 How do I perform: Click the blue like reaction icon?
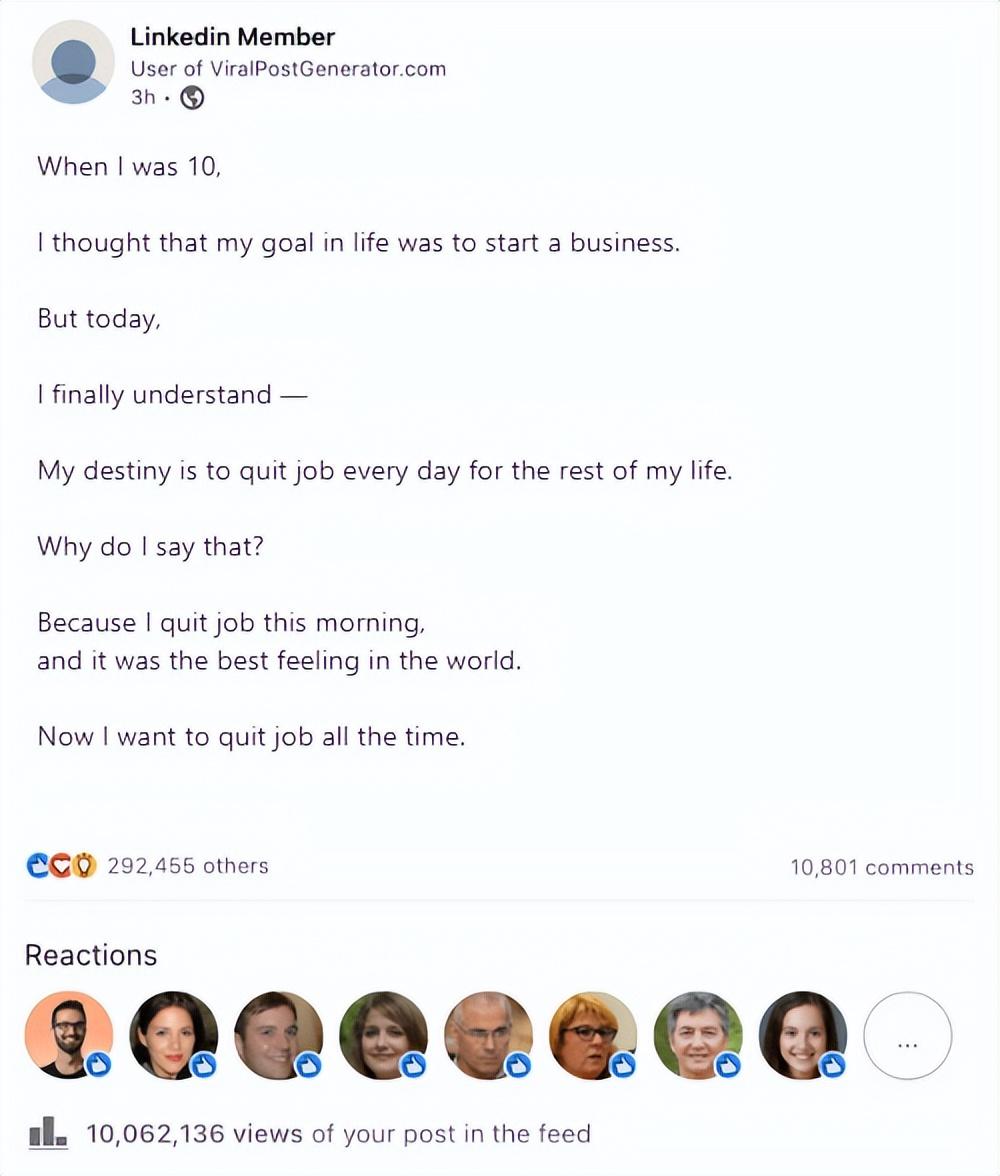click(x=38, y=865)
